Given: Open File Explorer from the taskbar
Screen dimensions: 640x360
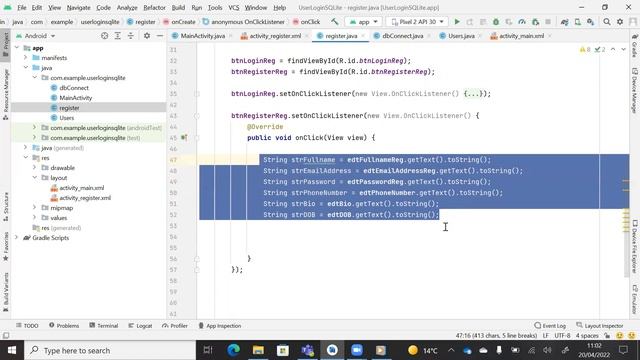Looking at the screenshot, I should (258, 350).
